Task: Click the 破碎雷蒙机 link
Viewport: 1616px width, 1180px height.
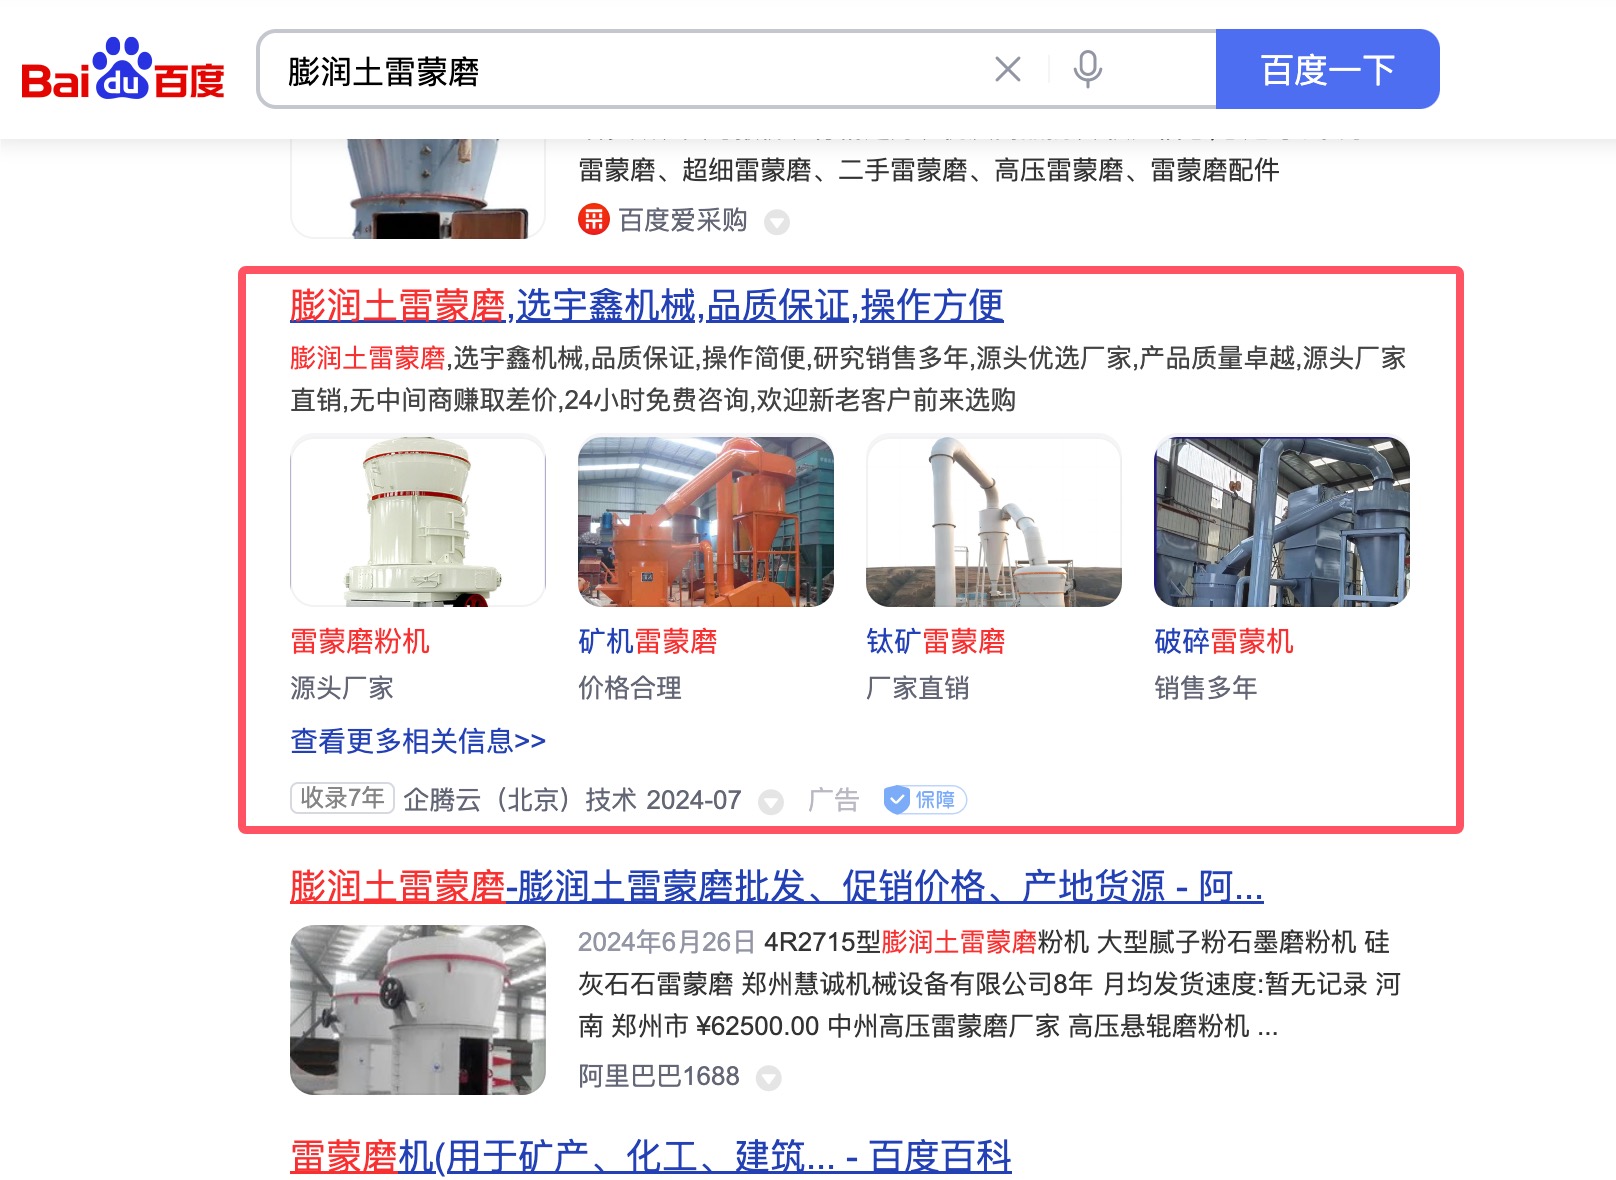Action: pyautogui.click(x=1224, y=641)
